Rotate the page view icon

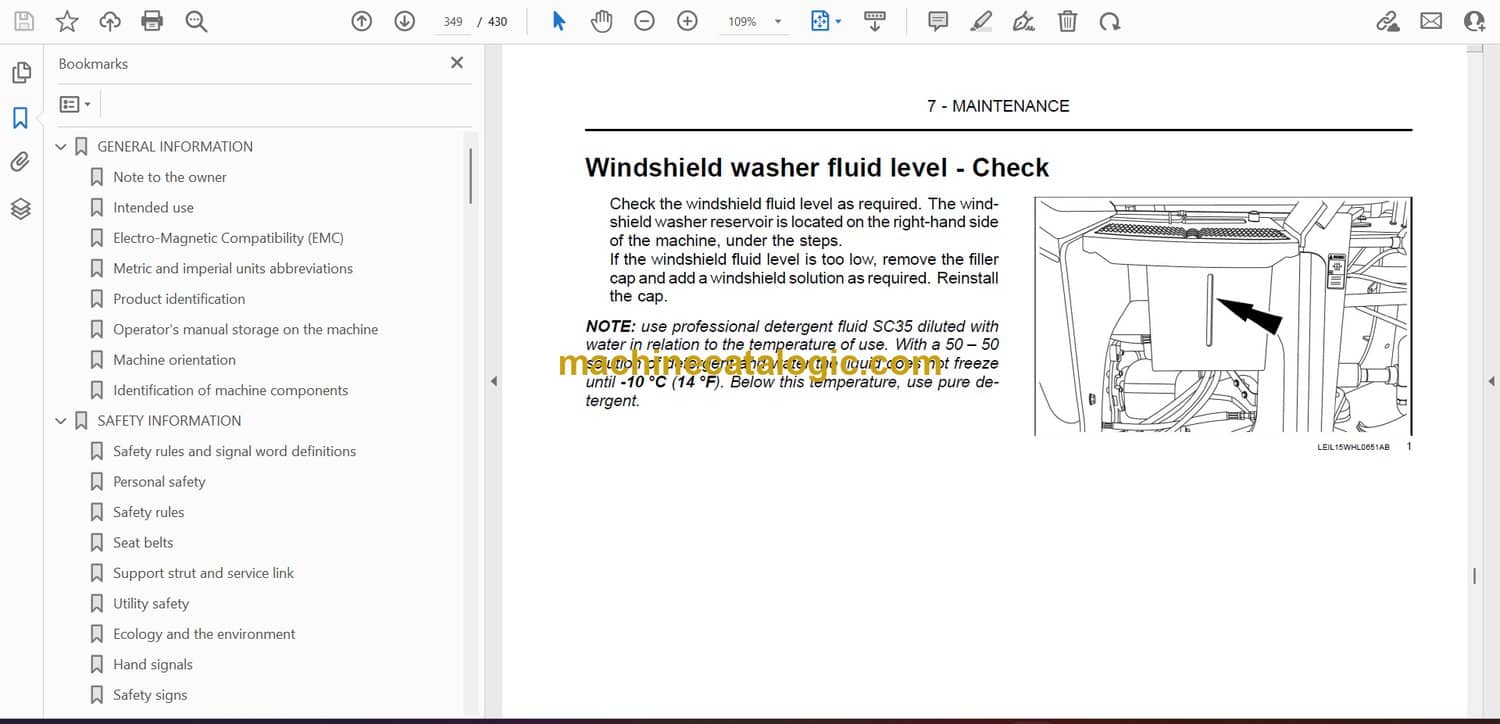1109,21
